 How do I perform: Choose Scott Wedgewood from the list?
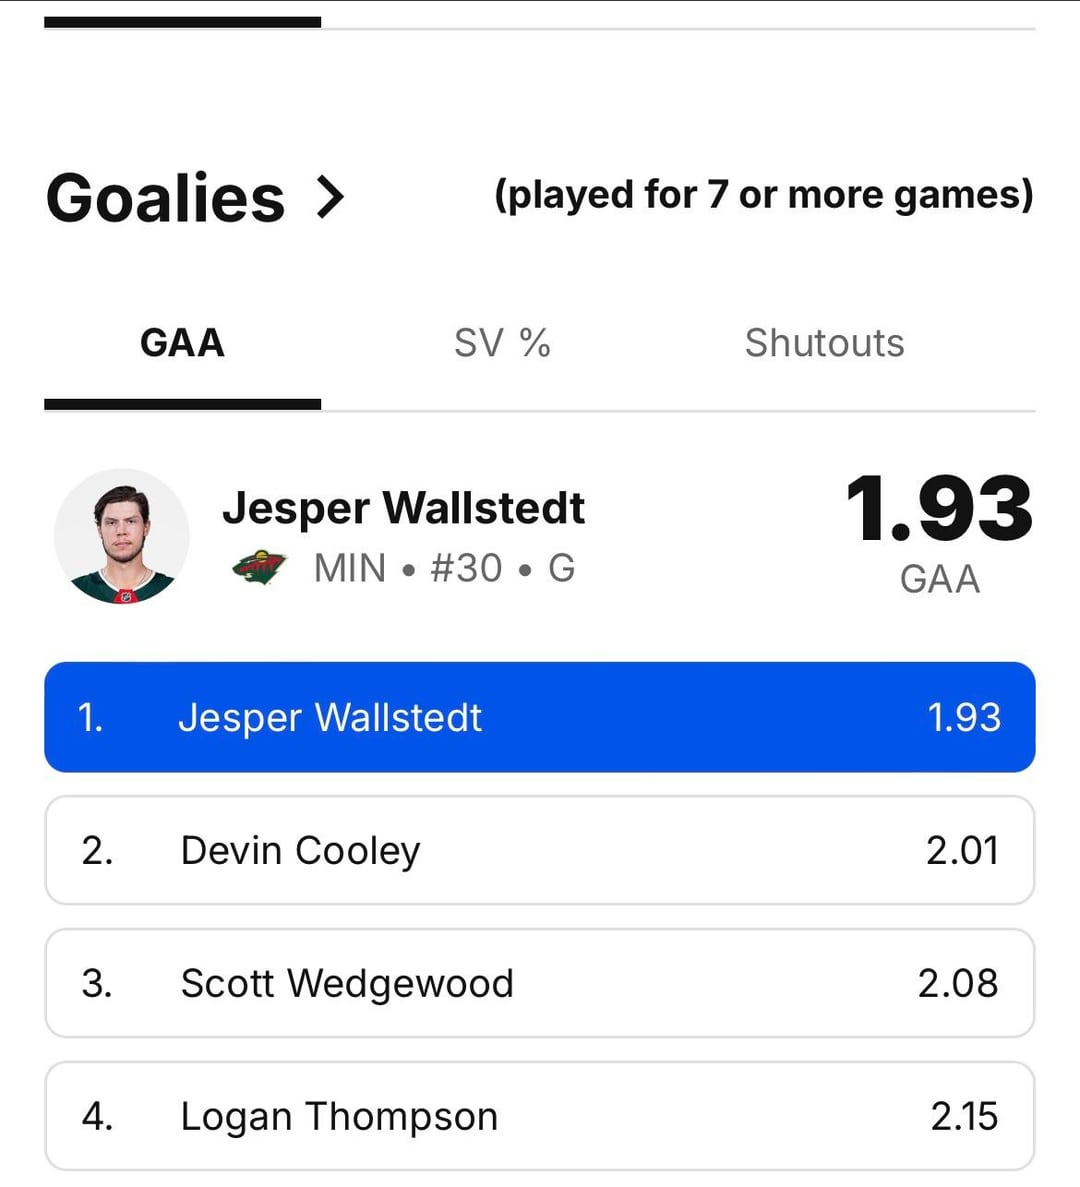click(x=346, y=984)
